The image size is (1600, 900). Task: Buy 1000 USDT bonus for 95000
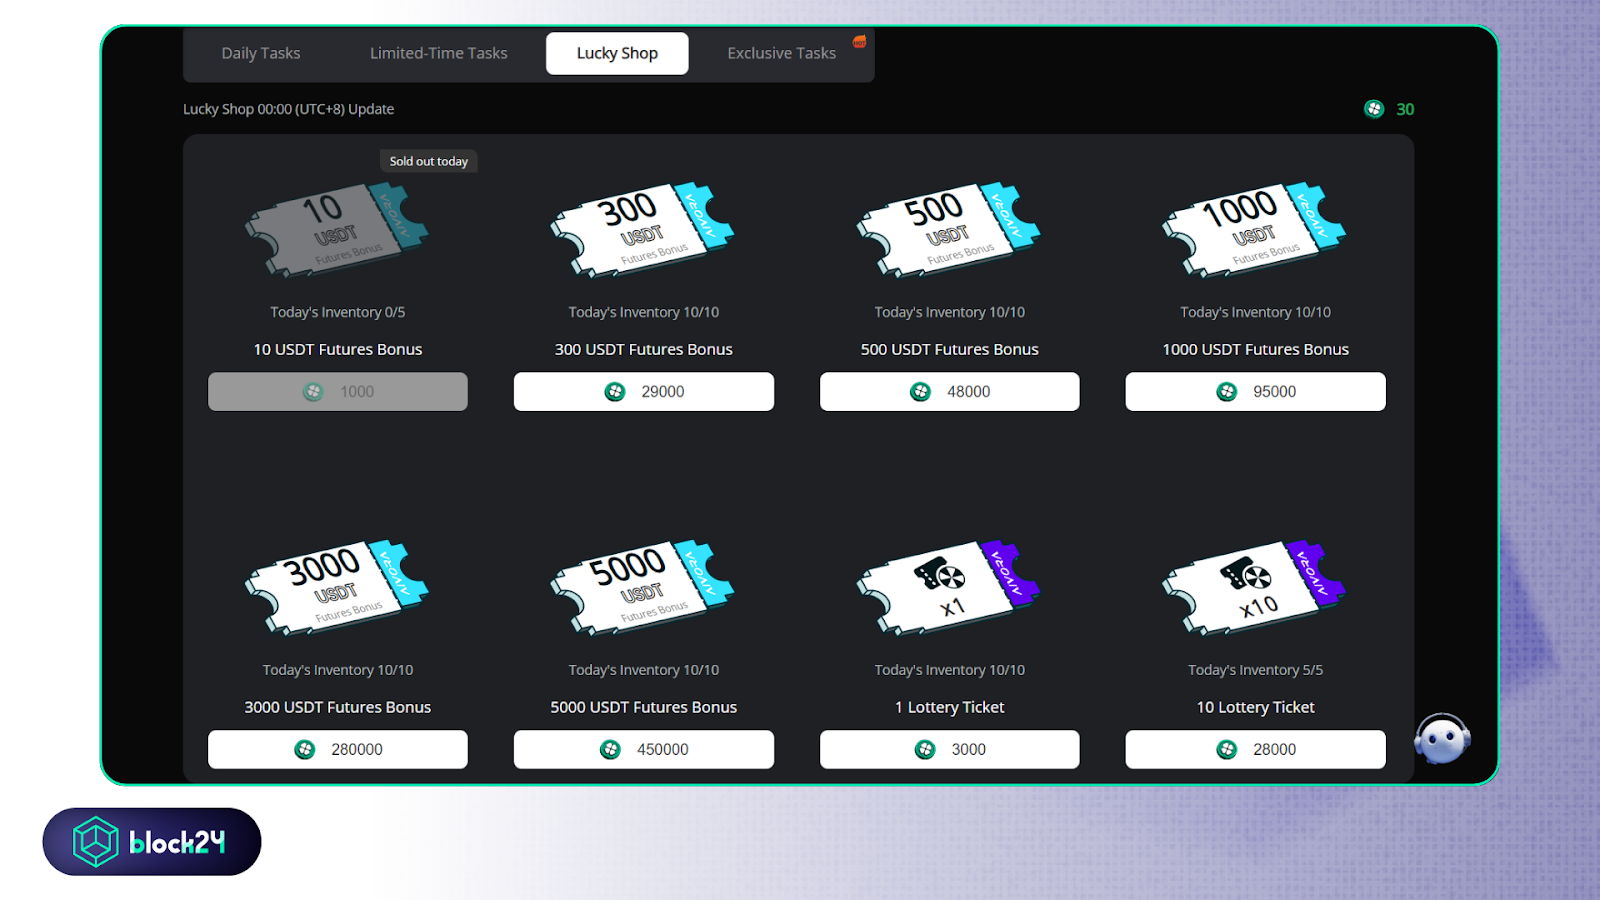[x=1256, y=392]
